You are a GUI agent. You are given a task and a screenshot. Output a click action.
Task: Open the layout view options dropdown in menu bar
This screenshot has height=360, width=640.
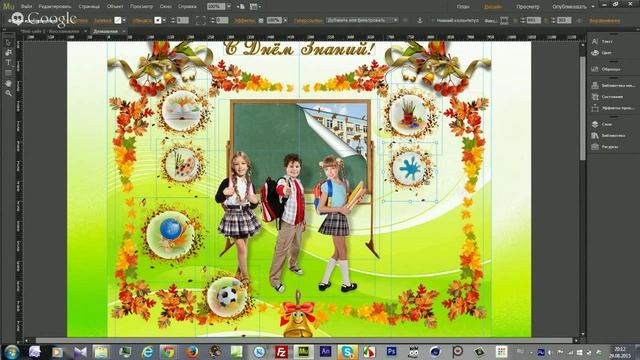tap(256, 7)
